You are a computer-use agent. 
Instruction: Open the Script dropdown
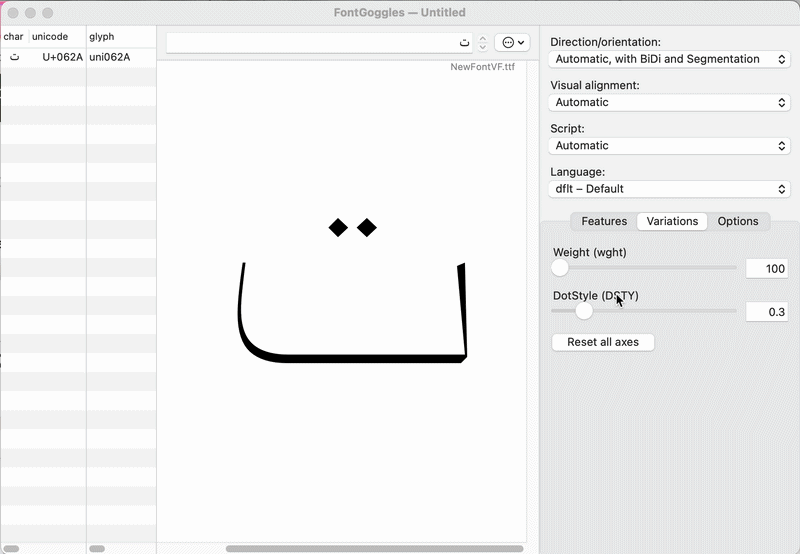pyautogui.click(x=669, y=146)
